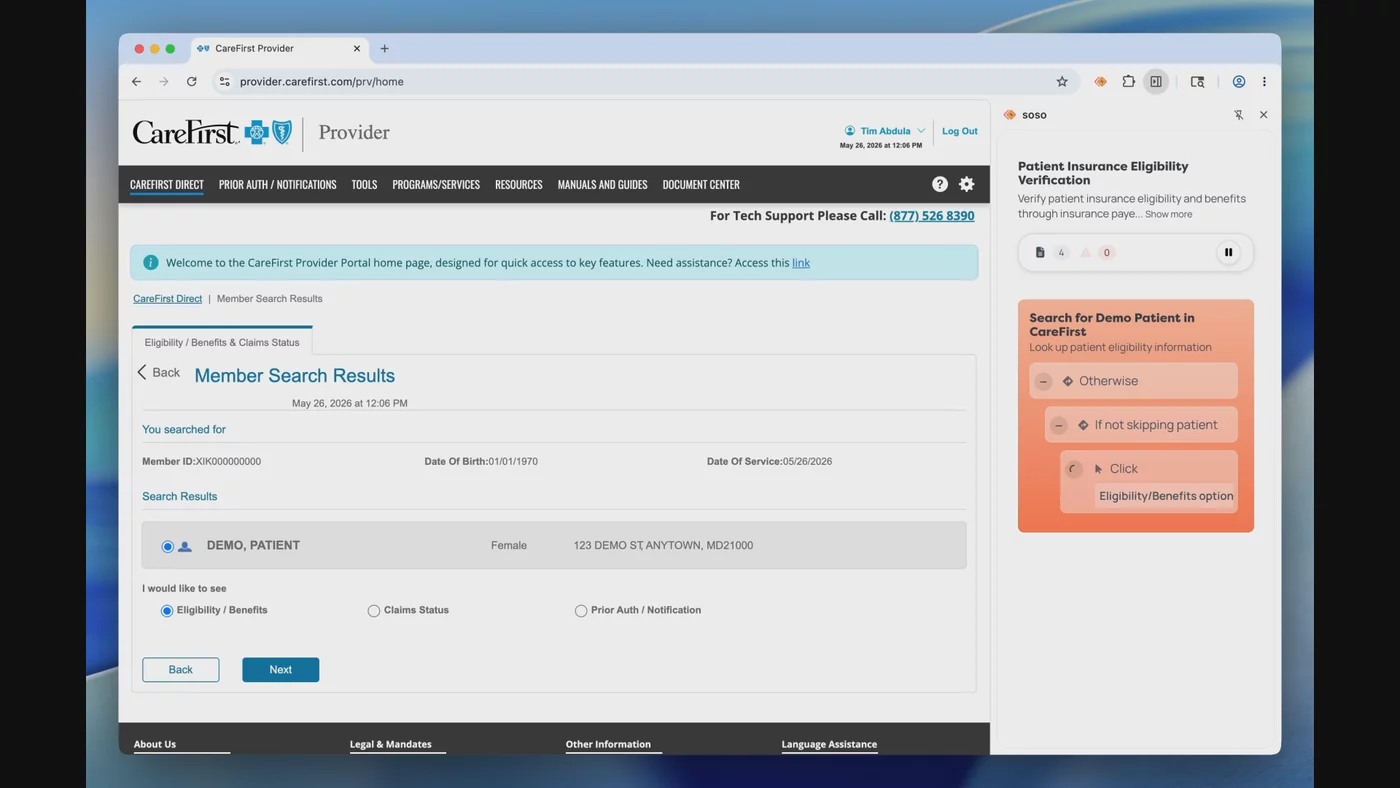Click the address 123 DEMO ST, ANYTOWN, MD21000

[663, 546]
